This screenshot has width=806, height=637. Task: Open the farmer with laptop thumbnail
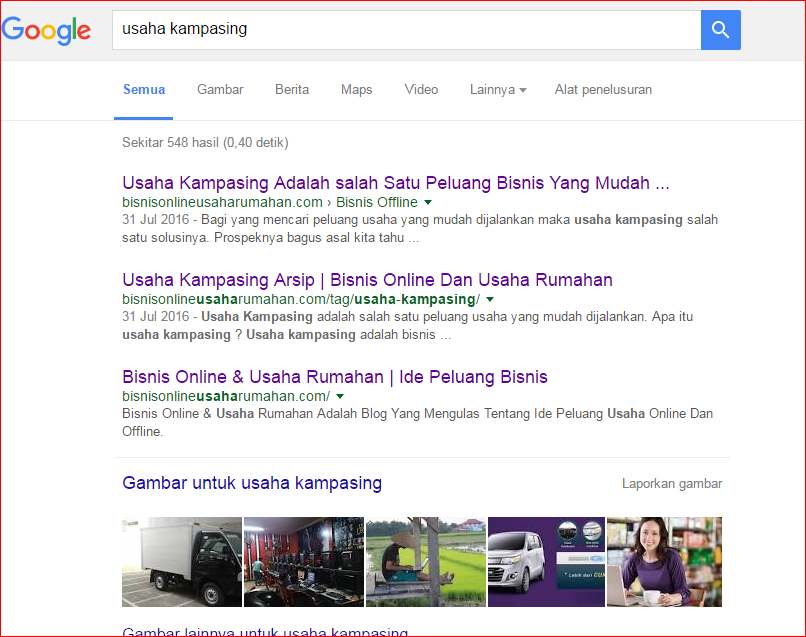[426, 562]
